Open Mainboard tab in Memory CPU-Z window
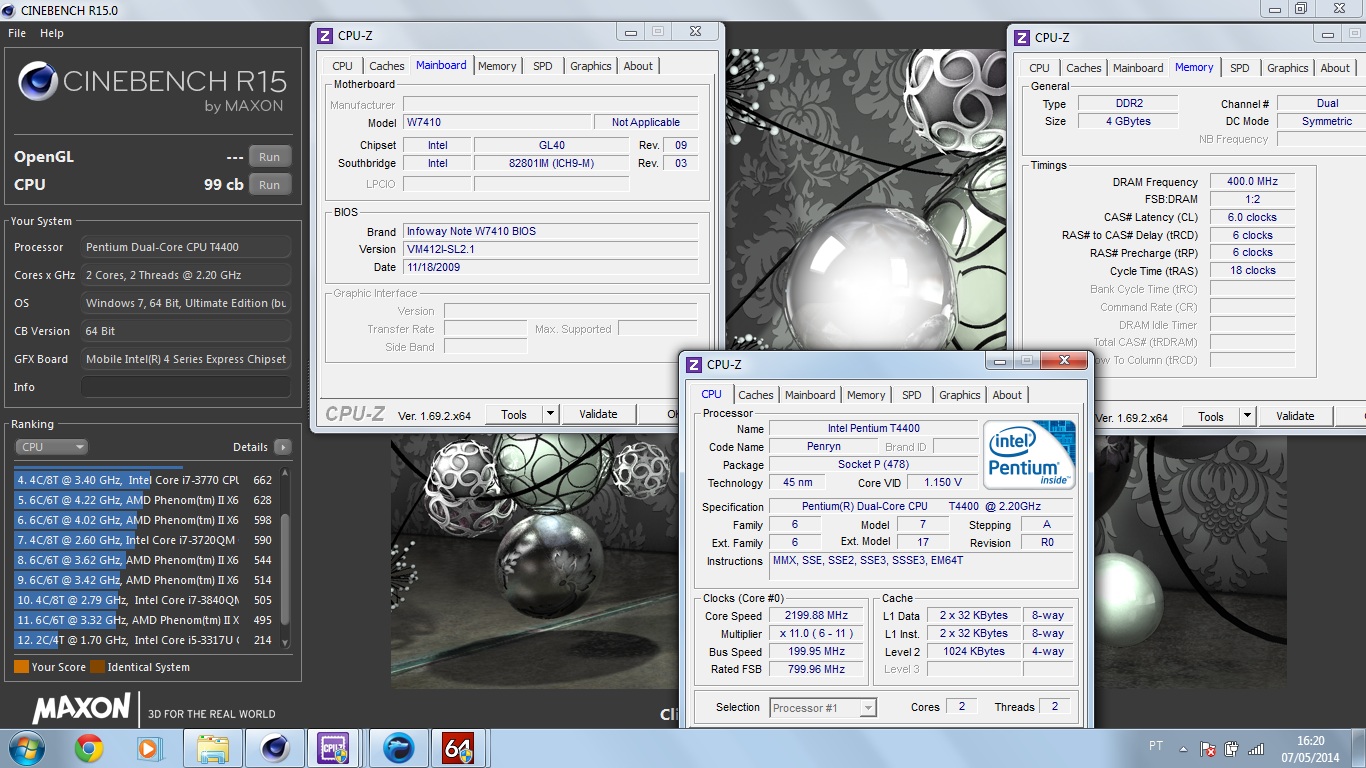1366x768 pixels. tap(1138, 68)
